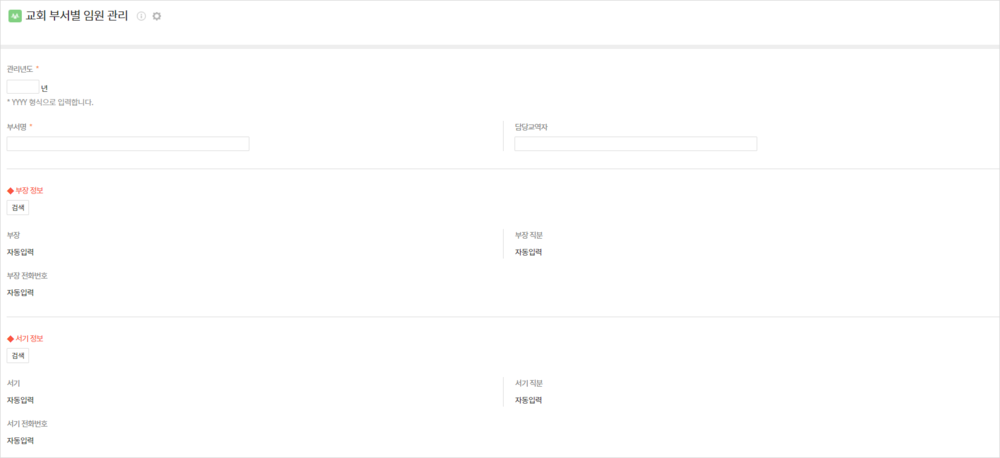Screen dimensions: 1000x458
Task: Click 검색 button under 서기 정보
Action: point(18,355)
